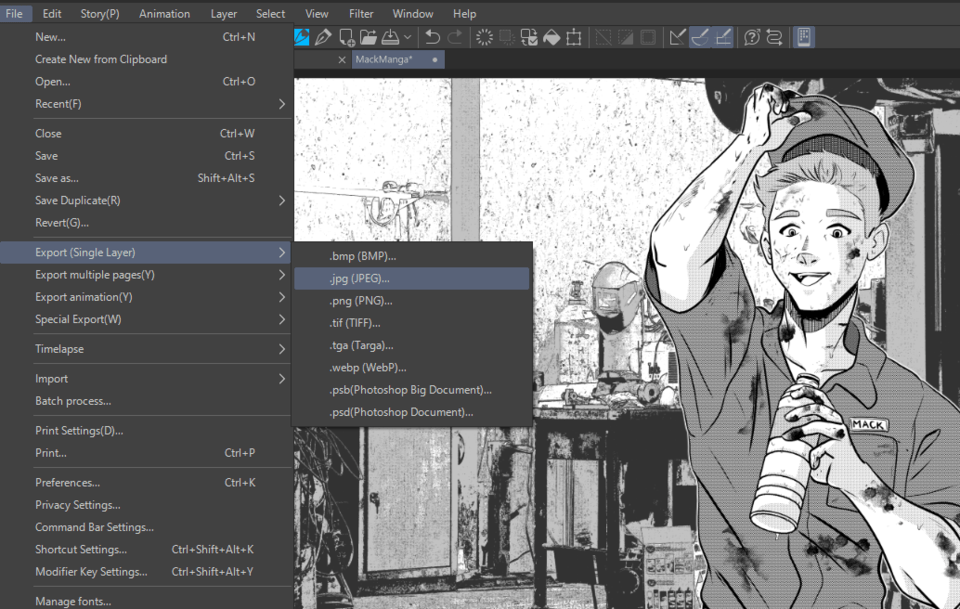
Task: Select the pencil icon in the command bar
Action: (323, 37)
